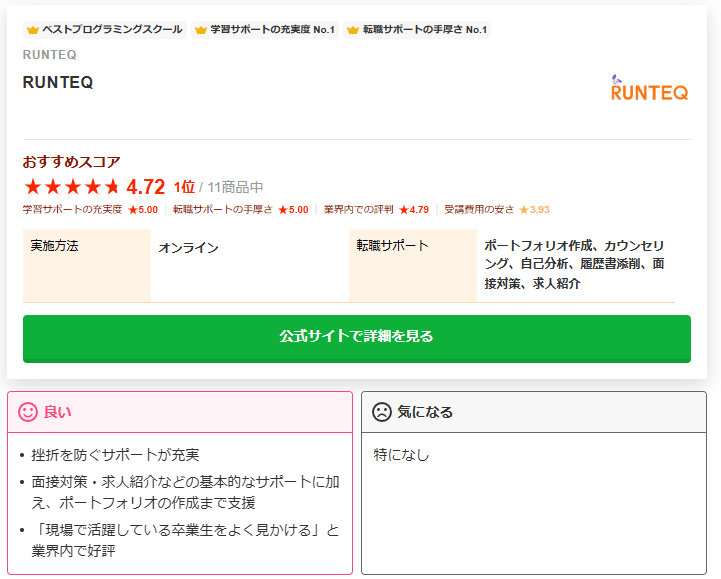Click the 学習サポートの充実度 No.1 crown badge

pyautogui.click(x=265, y=30)
